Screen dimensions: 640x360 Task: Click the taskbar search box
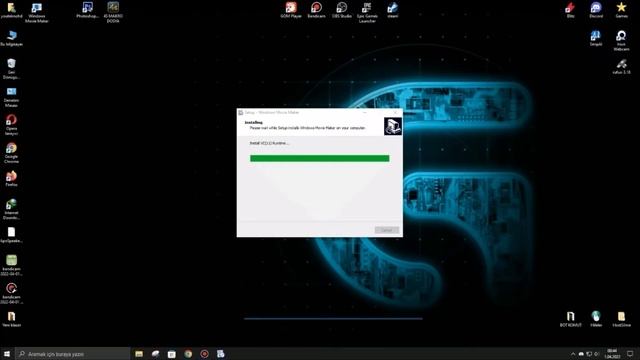[73, 353]
